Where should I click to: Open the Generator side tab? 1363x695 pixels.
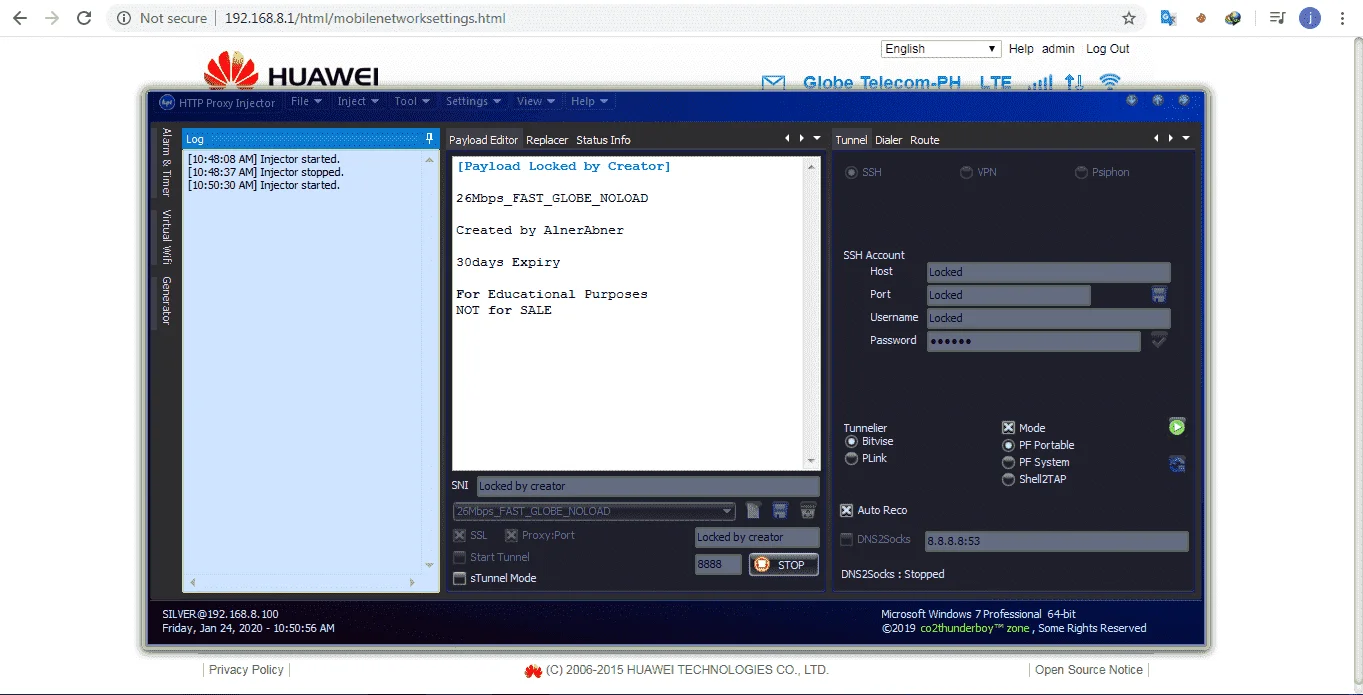[x=167, y=300]
